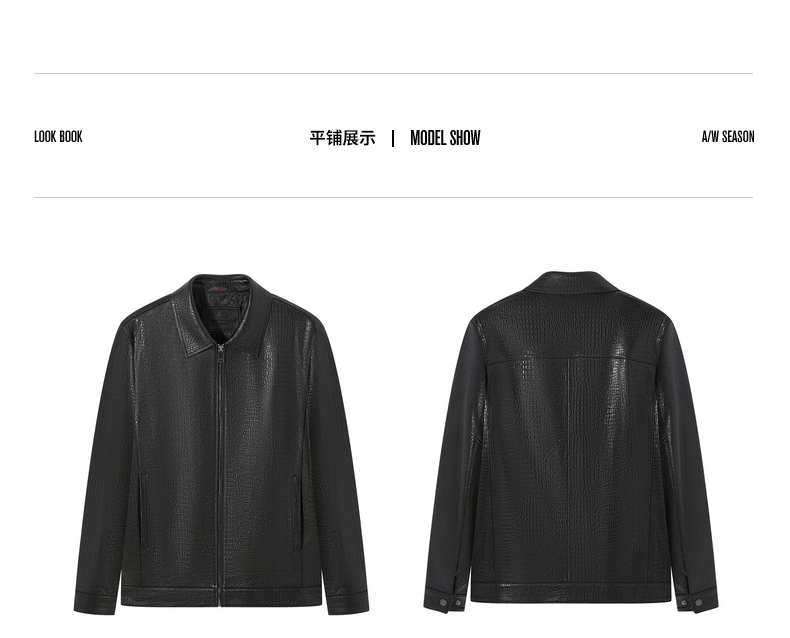Viewport: 790px width, 638px height.
Task: Click the zipper pull on front jacket
Action: point(221,349)
